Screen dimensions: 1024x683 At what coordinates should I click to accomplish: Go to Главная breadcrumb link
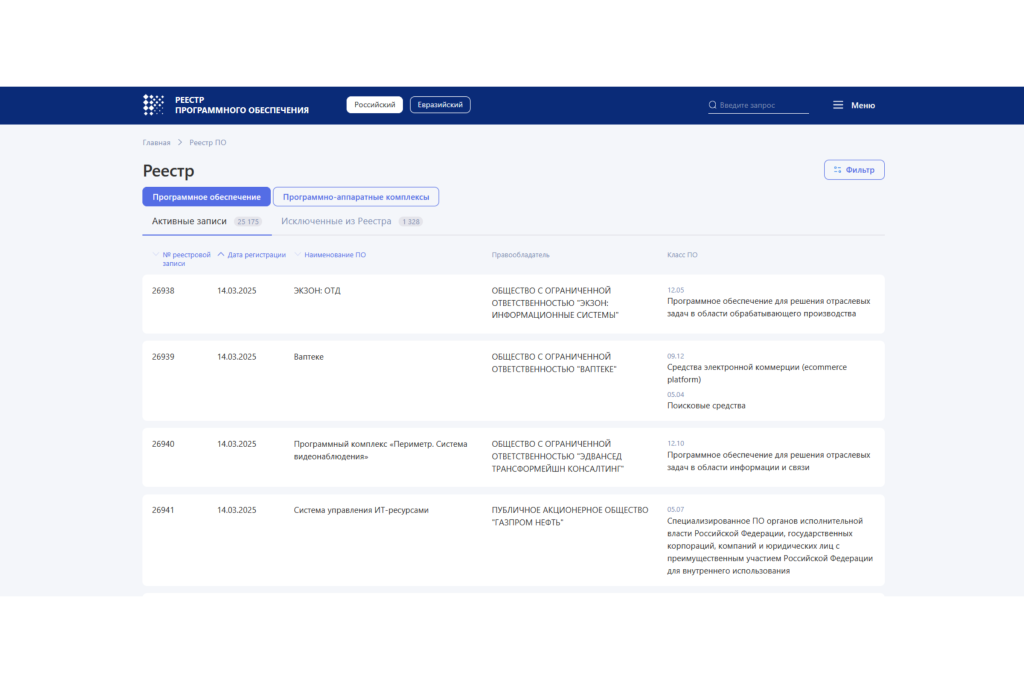pos(156,142)
